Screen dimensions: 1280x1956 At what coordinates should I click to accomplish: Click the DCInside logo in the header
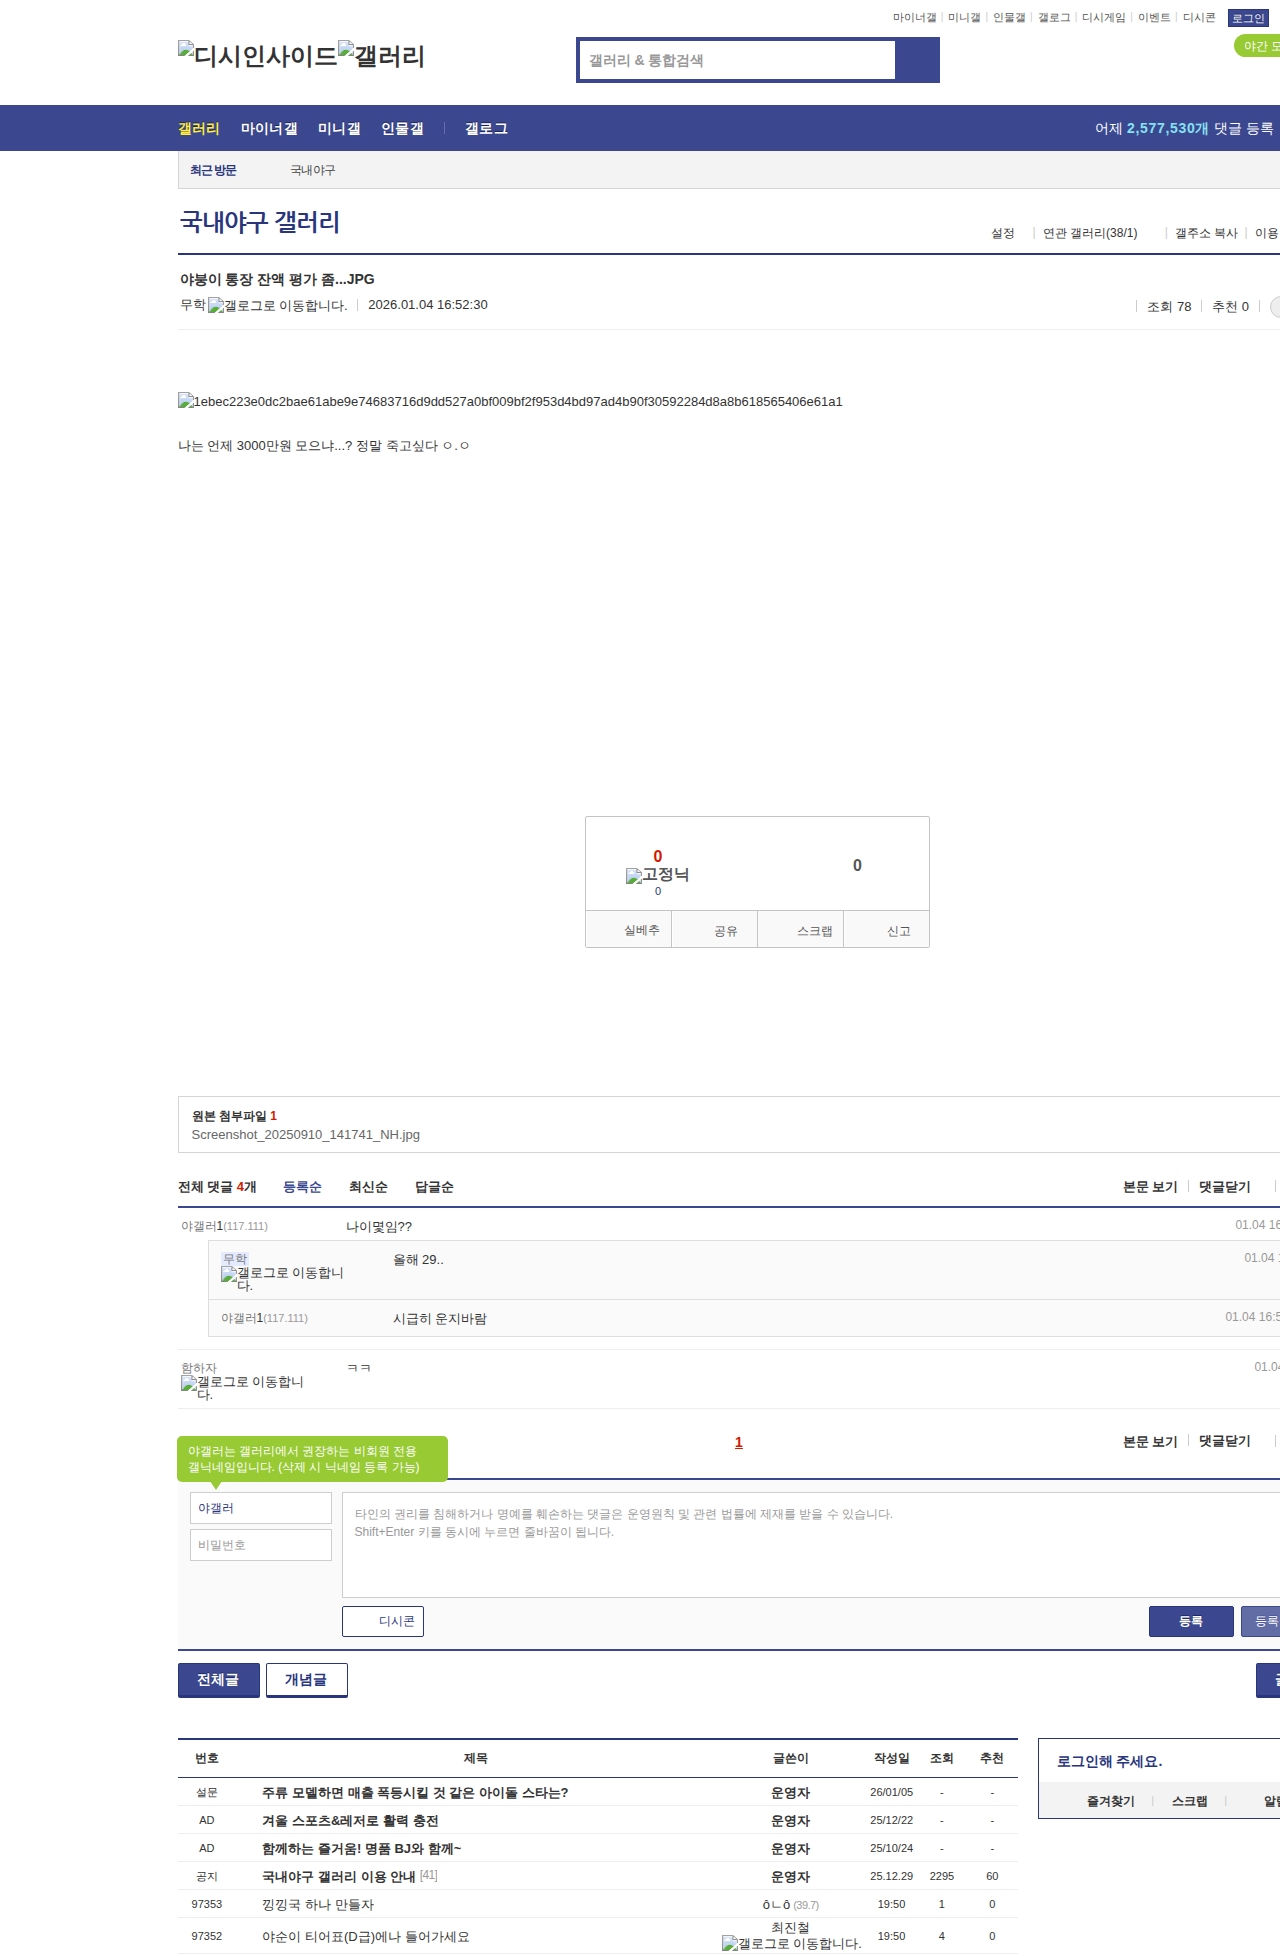click(257, 56)
